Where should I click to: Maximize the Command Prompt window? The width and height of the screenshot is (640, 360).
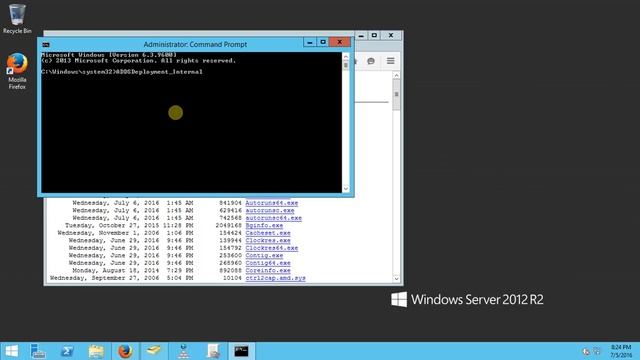point(323,42)
